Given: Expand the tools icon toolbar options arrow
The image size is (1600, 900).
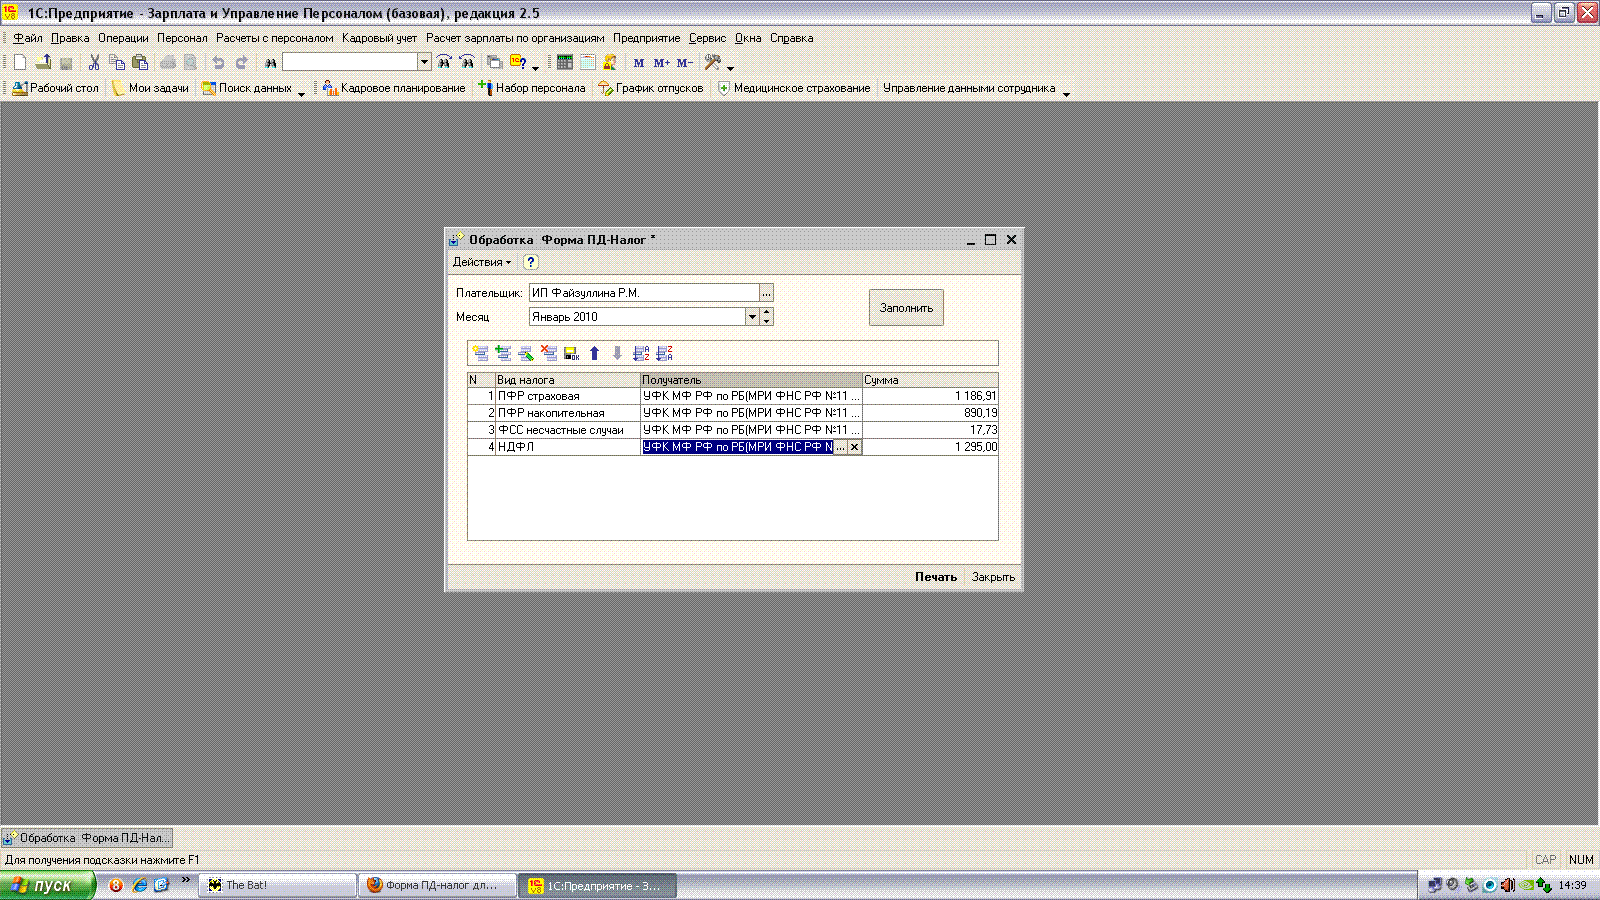Looking at the screenshot, I should pos(730,69).
